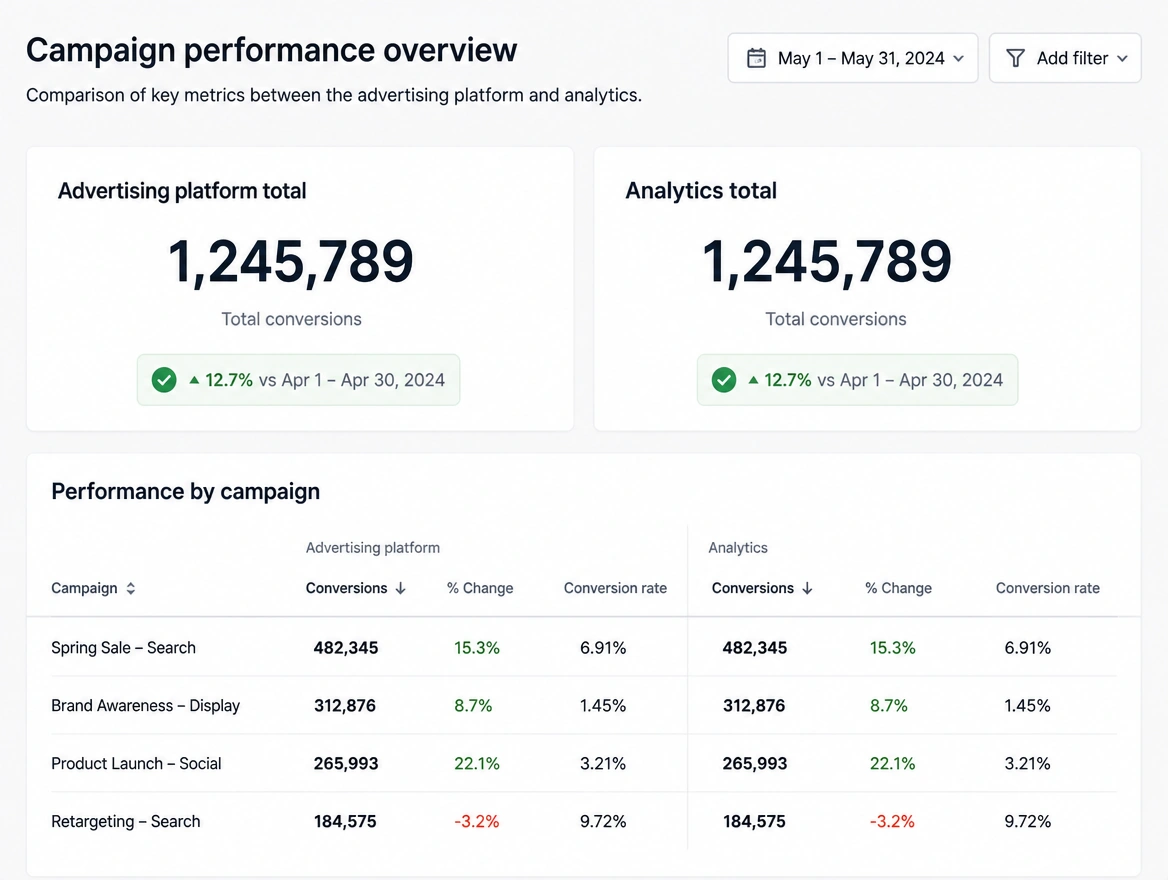Image resolution: width=1168 pixels, height=880 pixels.
Task: Click 6.91% in Advertising platform Conversion rate column
Action: click(603, 648)
